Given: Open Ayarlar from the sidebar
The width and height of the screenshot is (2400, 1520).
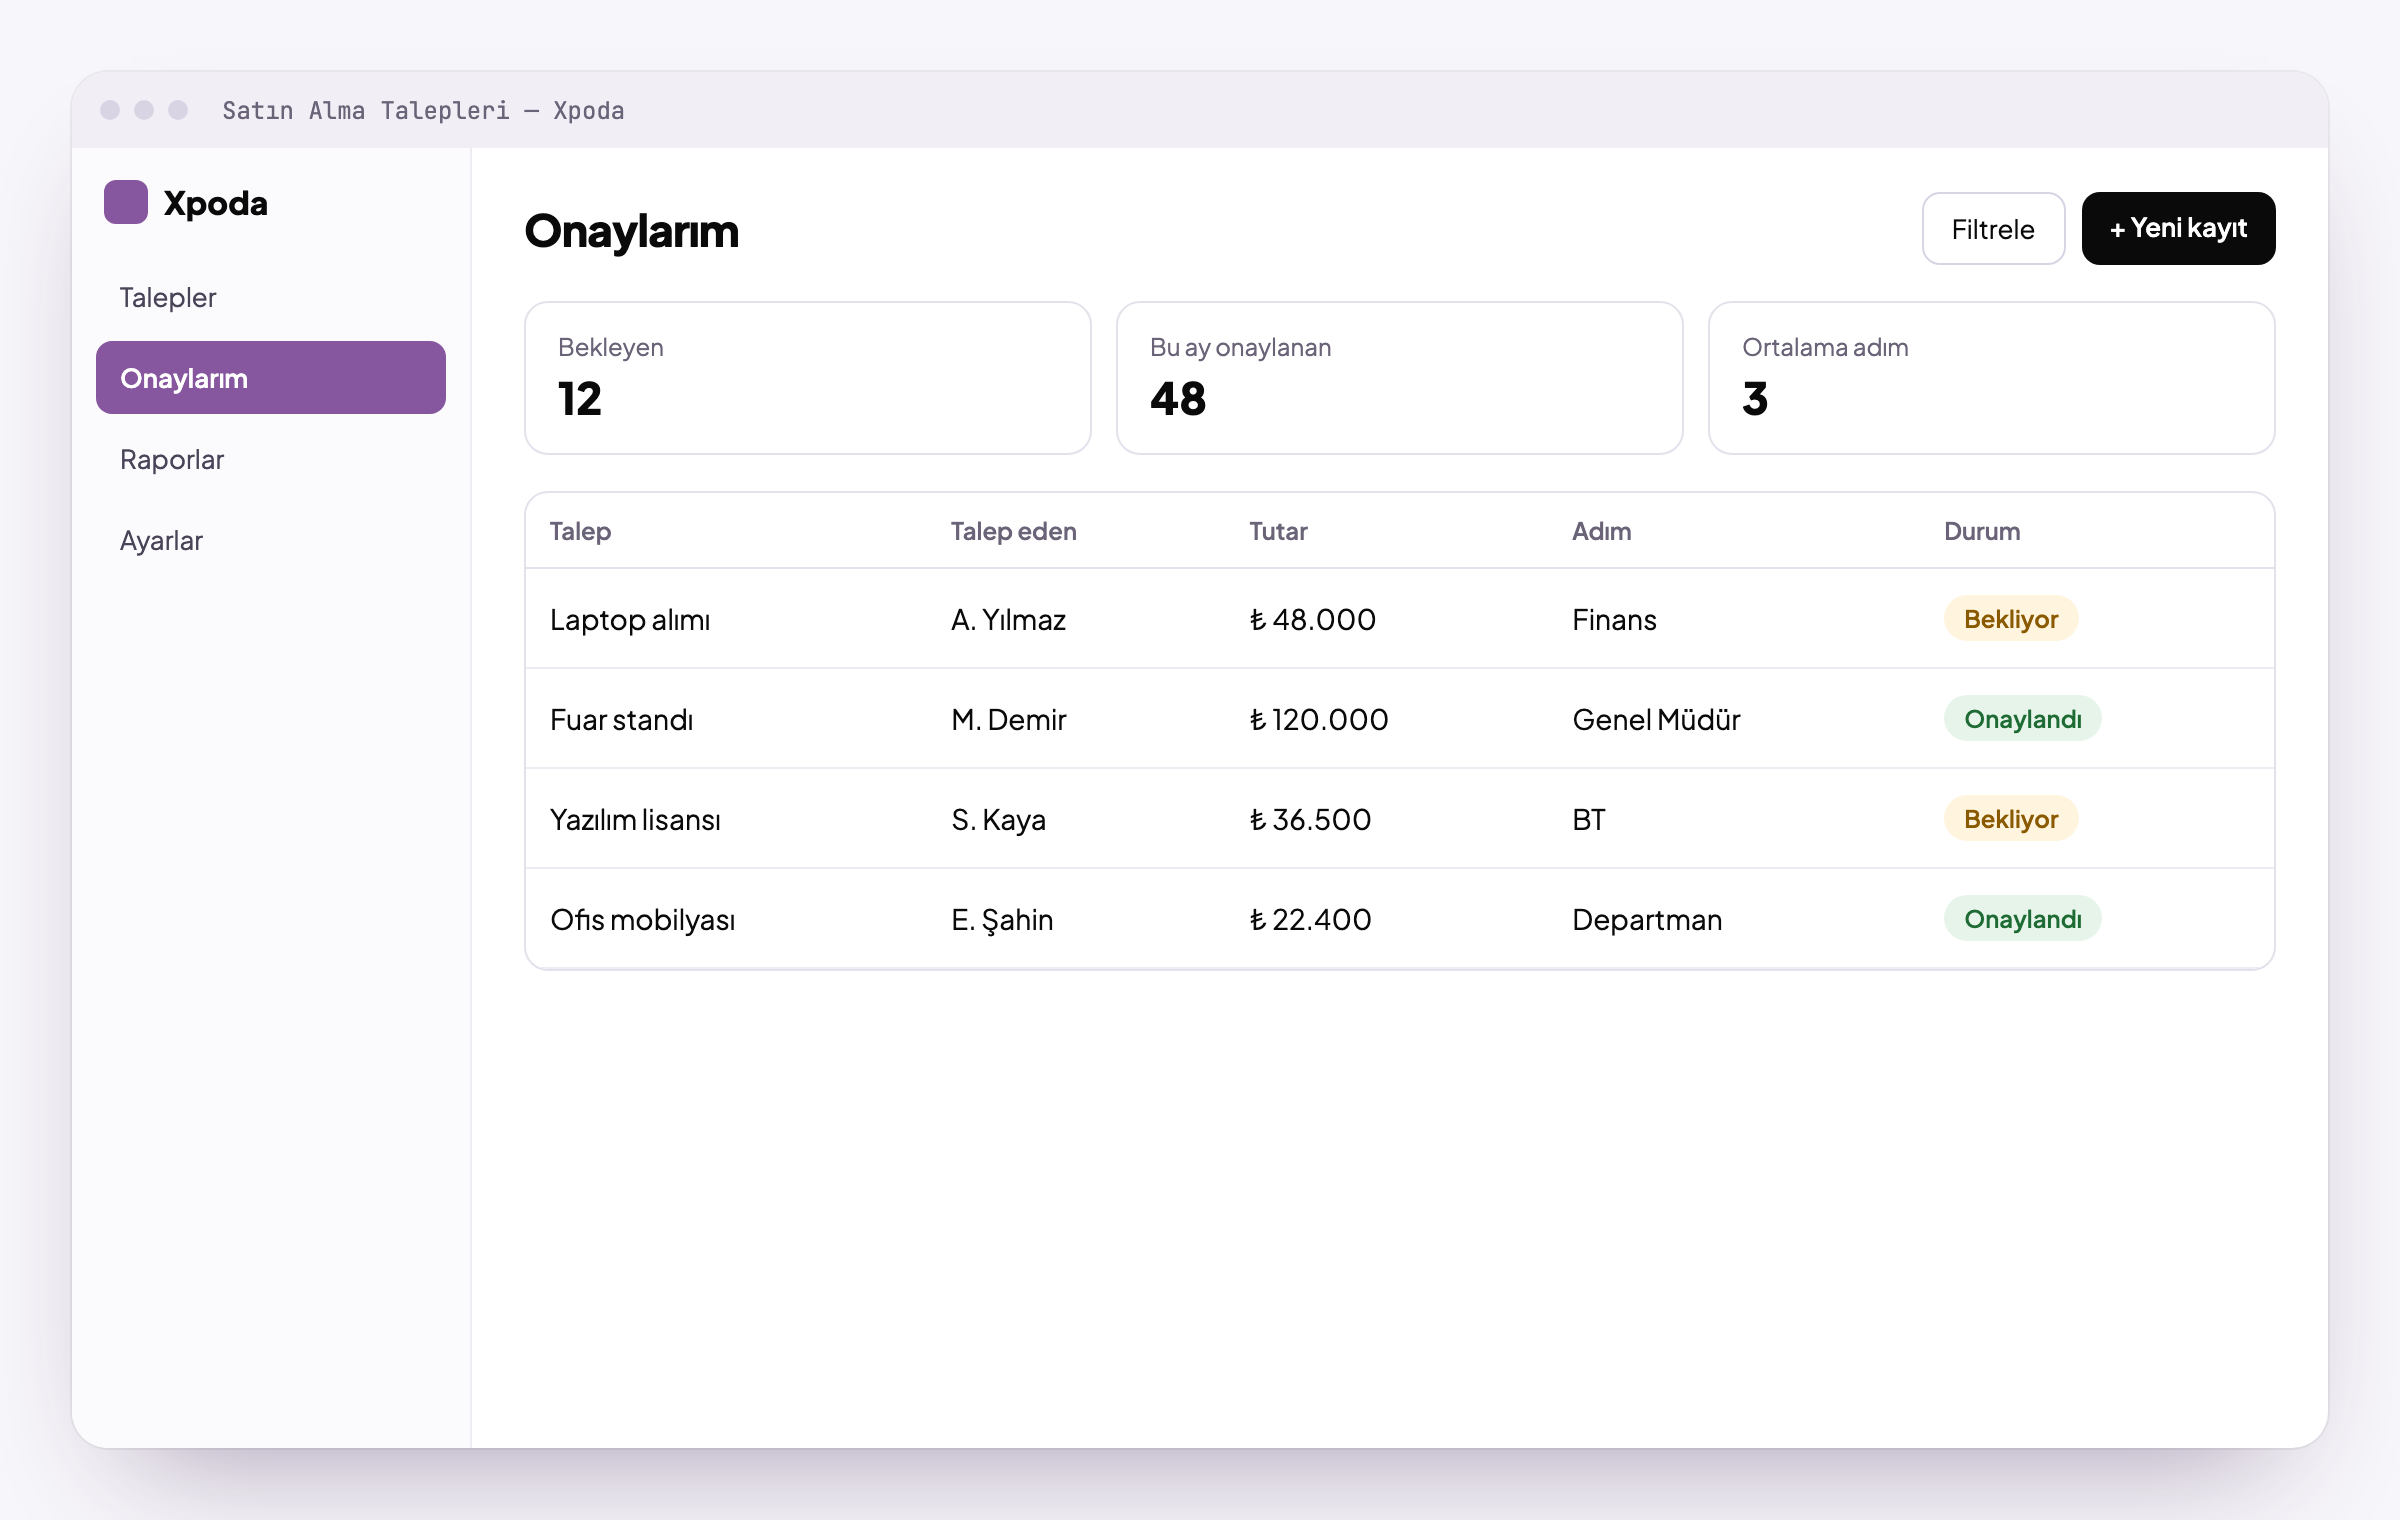Looking at the screenshot, I should 270,540.
